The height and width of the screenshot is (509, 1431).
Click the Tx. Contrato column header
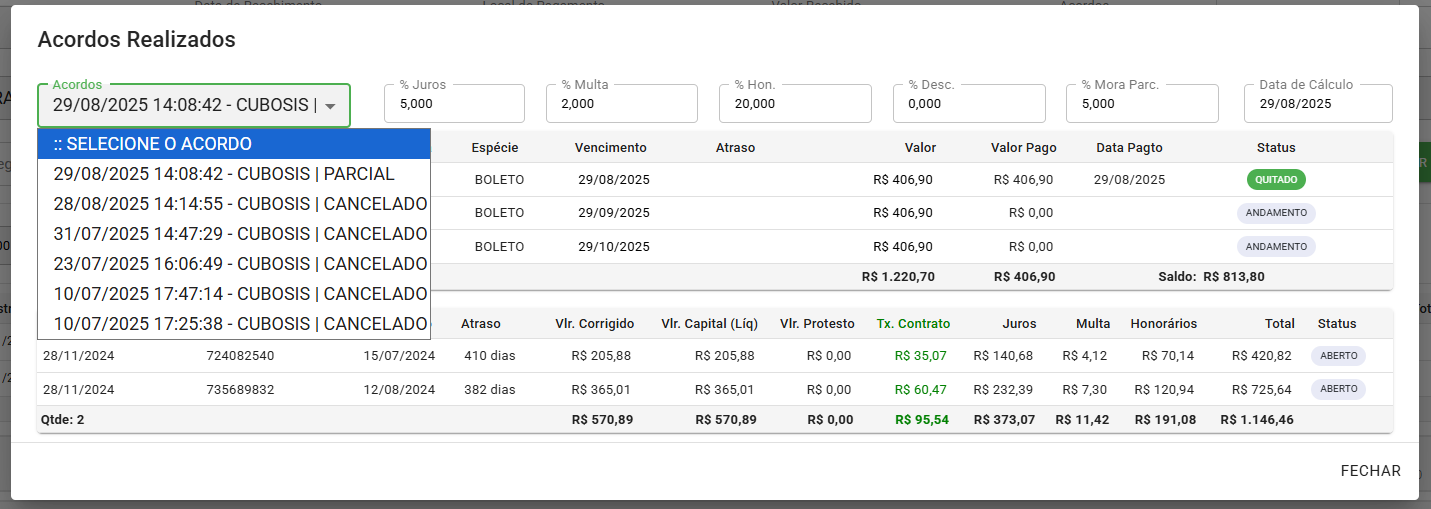913,324
